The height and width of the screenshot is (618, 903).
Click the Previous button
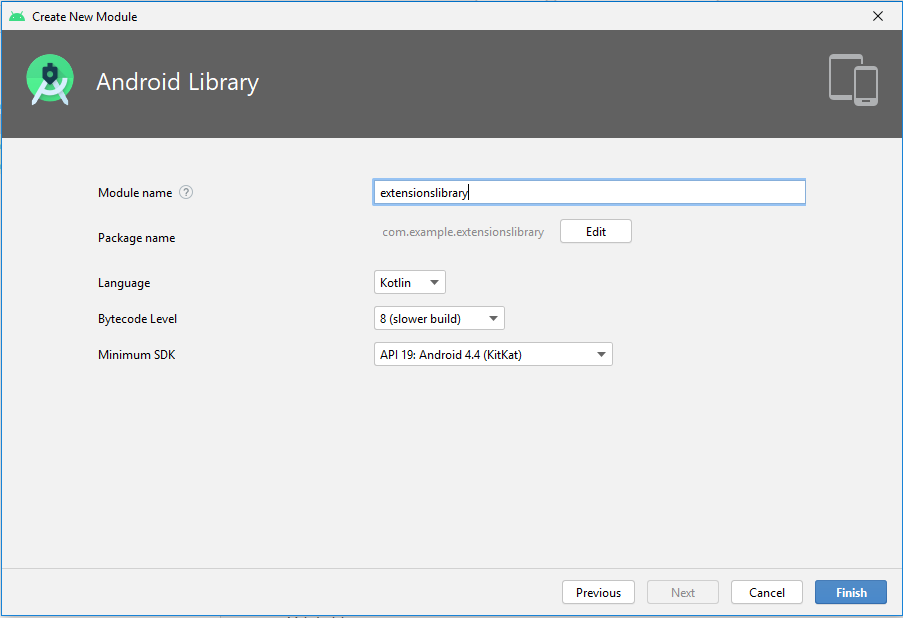[598, 592]
